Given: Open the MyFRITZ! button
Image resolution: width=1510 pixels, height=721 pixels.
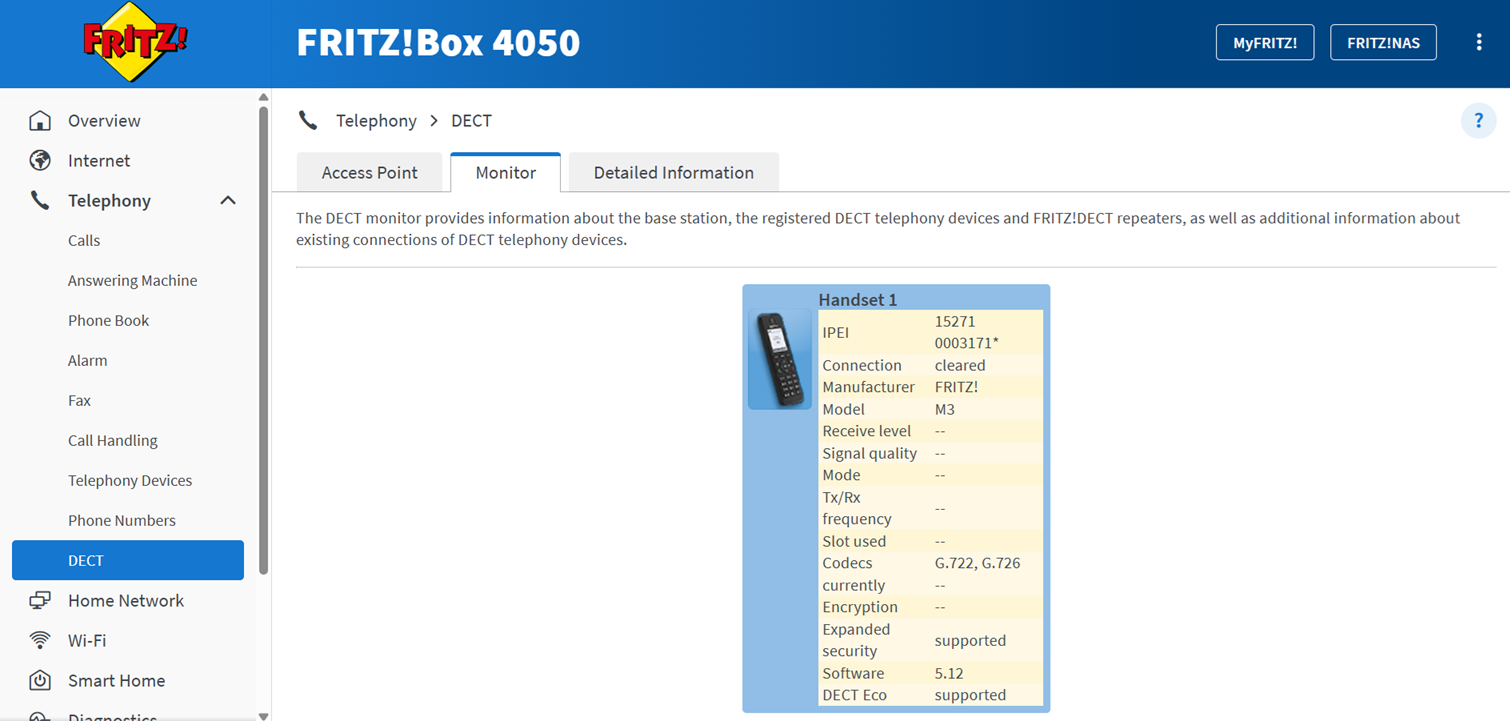Looking at the screenshot, I should (1265, 43).
